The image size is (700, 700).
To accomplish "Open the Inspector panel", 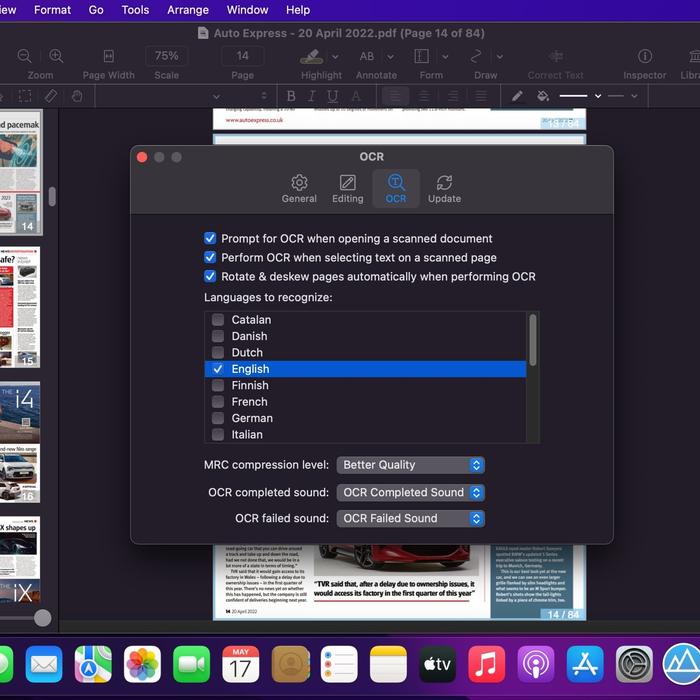I will coord(645,56).
